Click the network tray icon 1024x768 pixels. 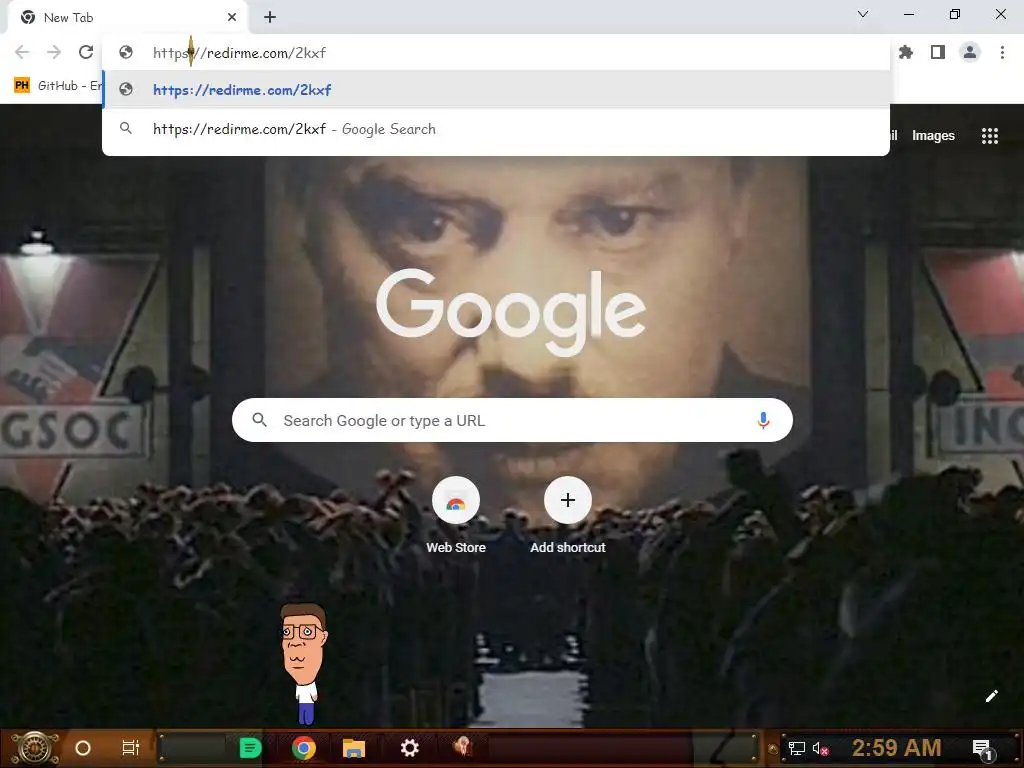[x=797, y=748]
